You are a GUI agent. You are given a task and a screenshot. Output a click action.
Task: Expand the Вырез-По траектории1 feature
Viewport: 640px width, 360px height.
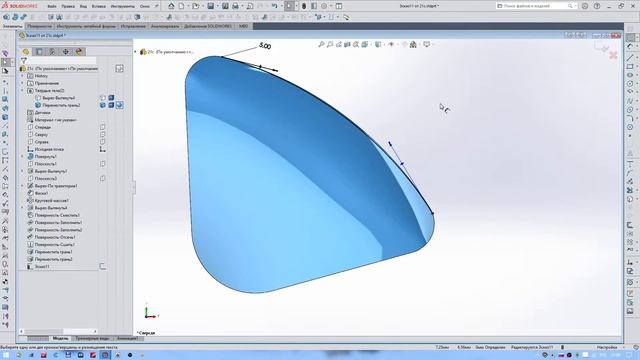22,186
